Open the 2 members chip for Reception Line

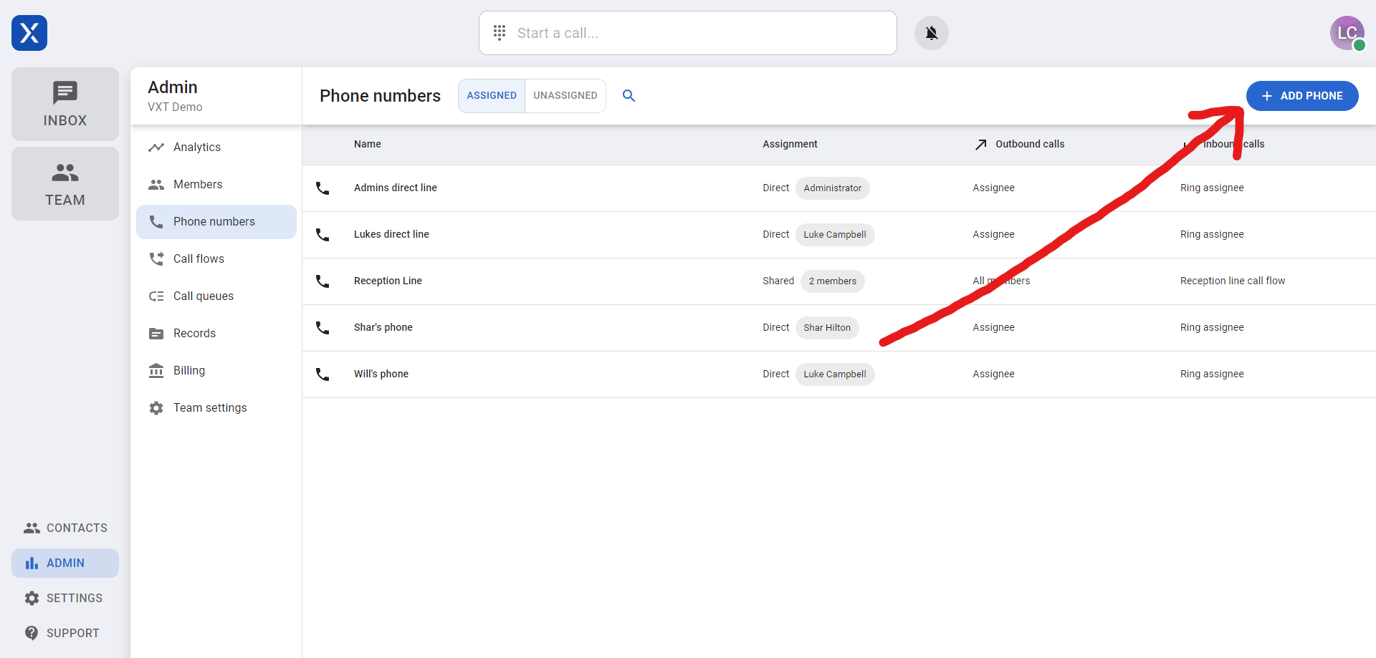click(x=832, y=281)
